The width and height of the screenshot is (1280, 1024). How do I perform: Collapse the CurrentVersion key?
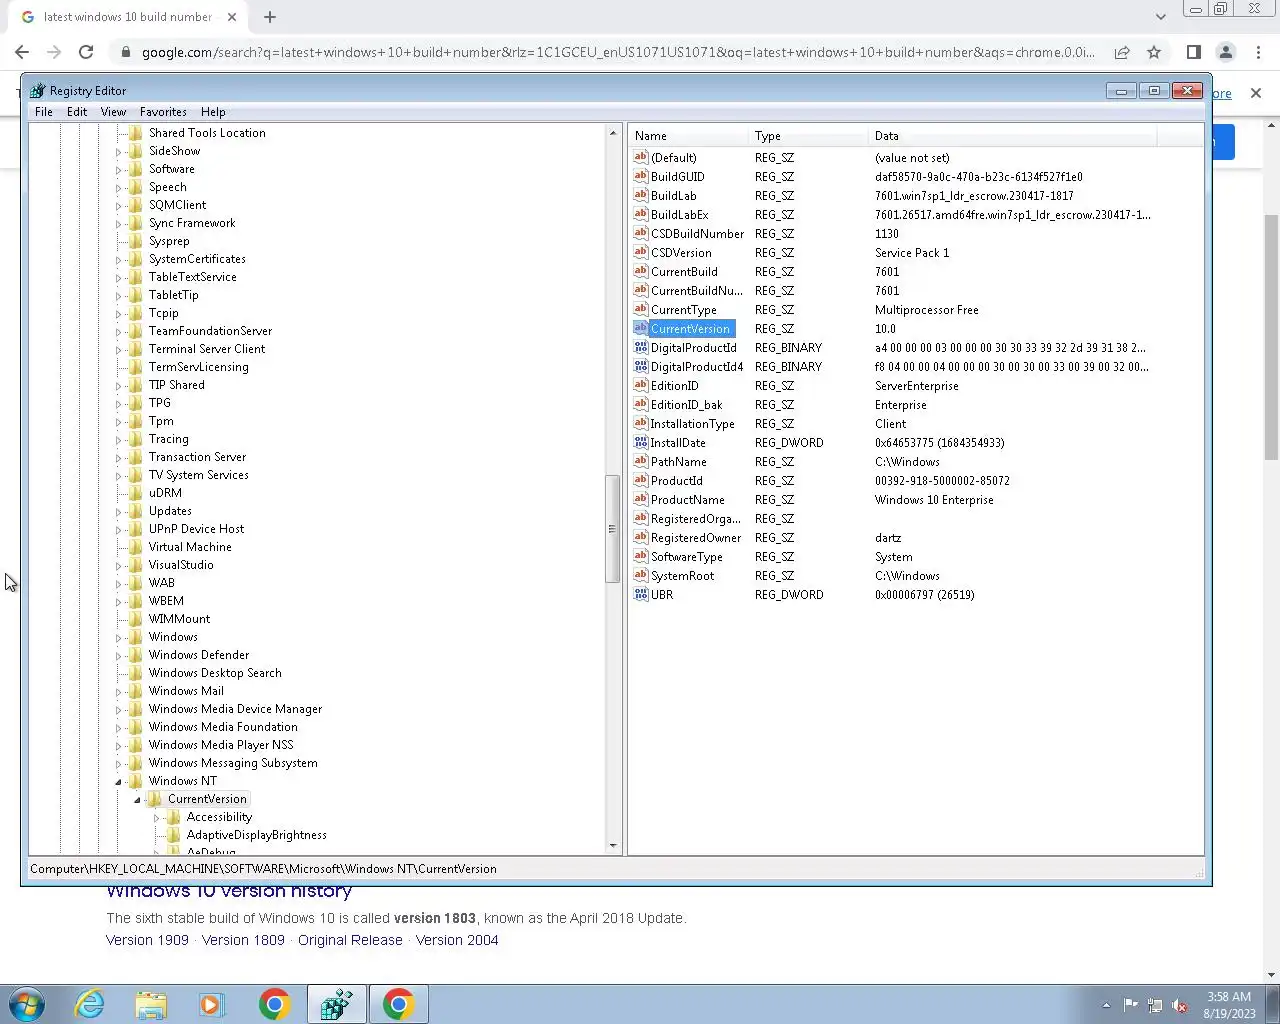pos(137,800)
